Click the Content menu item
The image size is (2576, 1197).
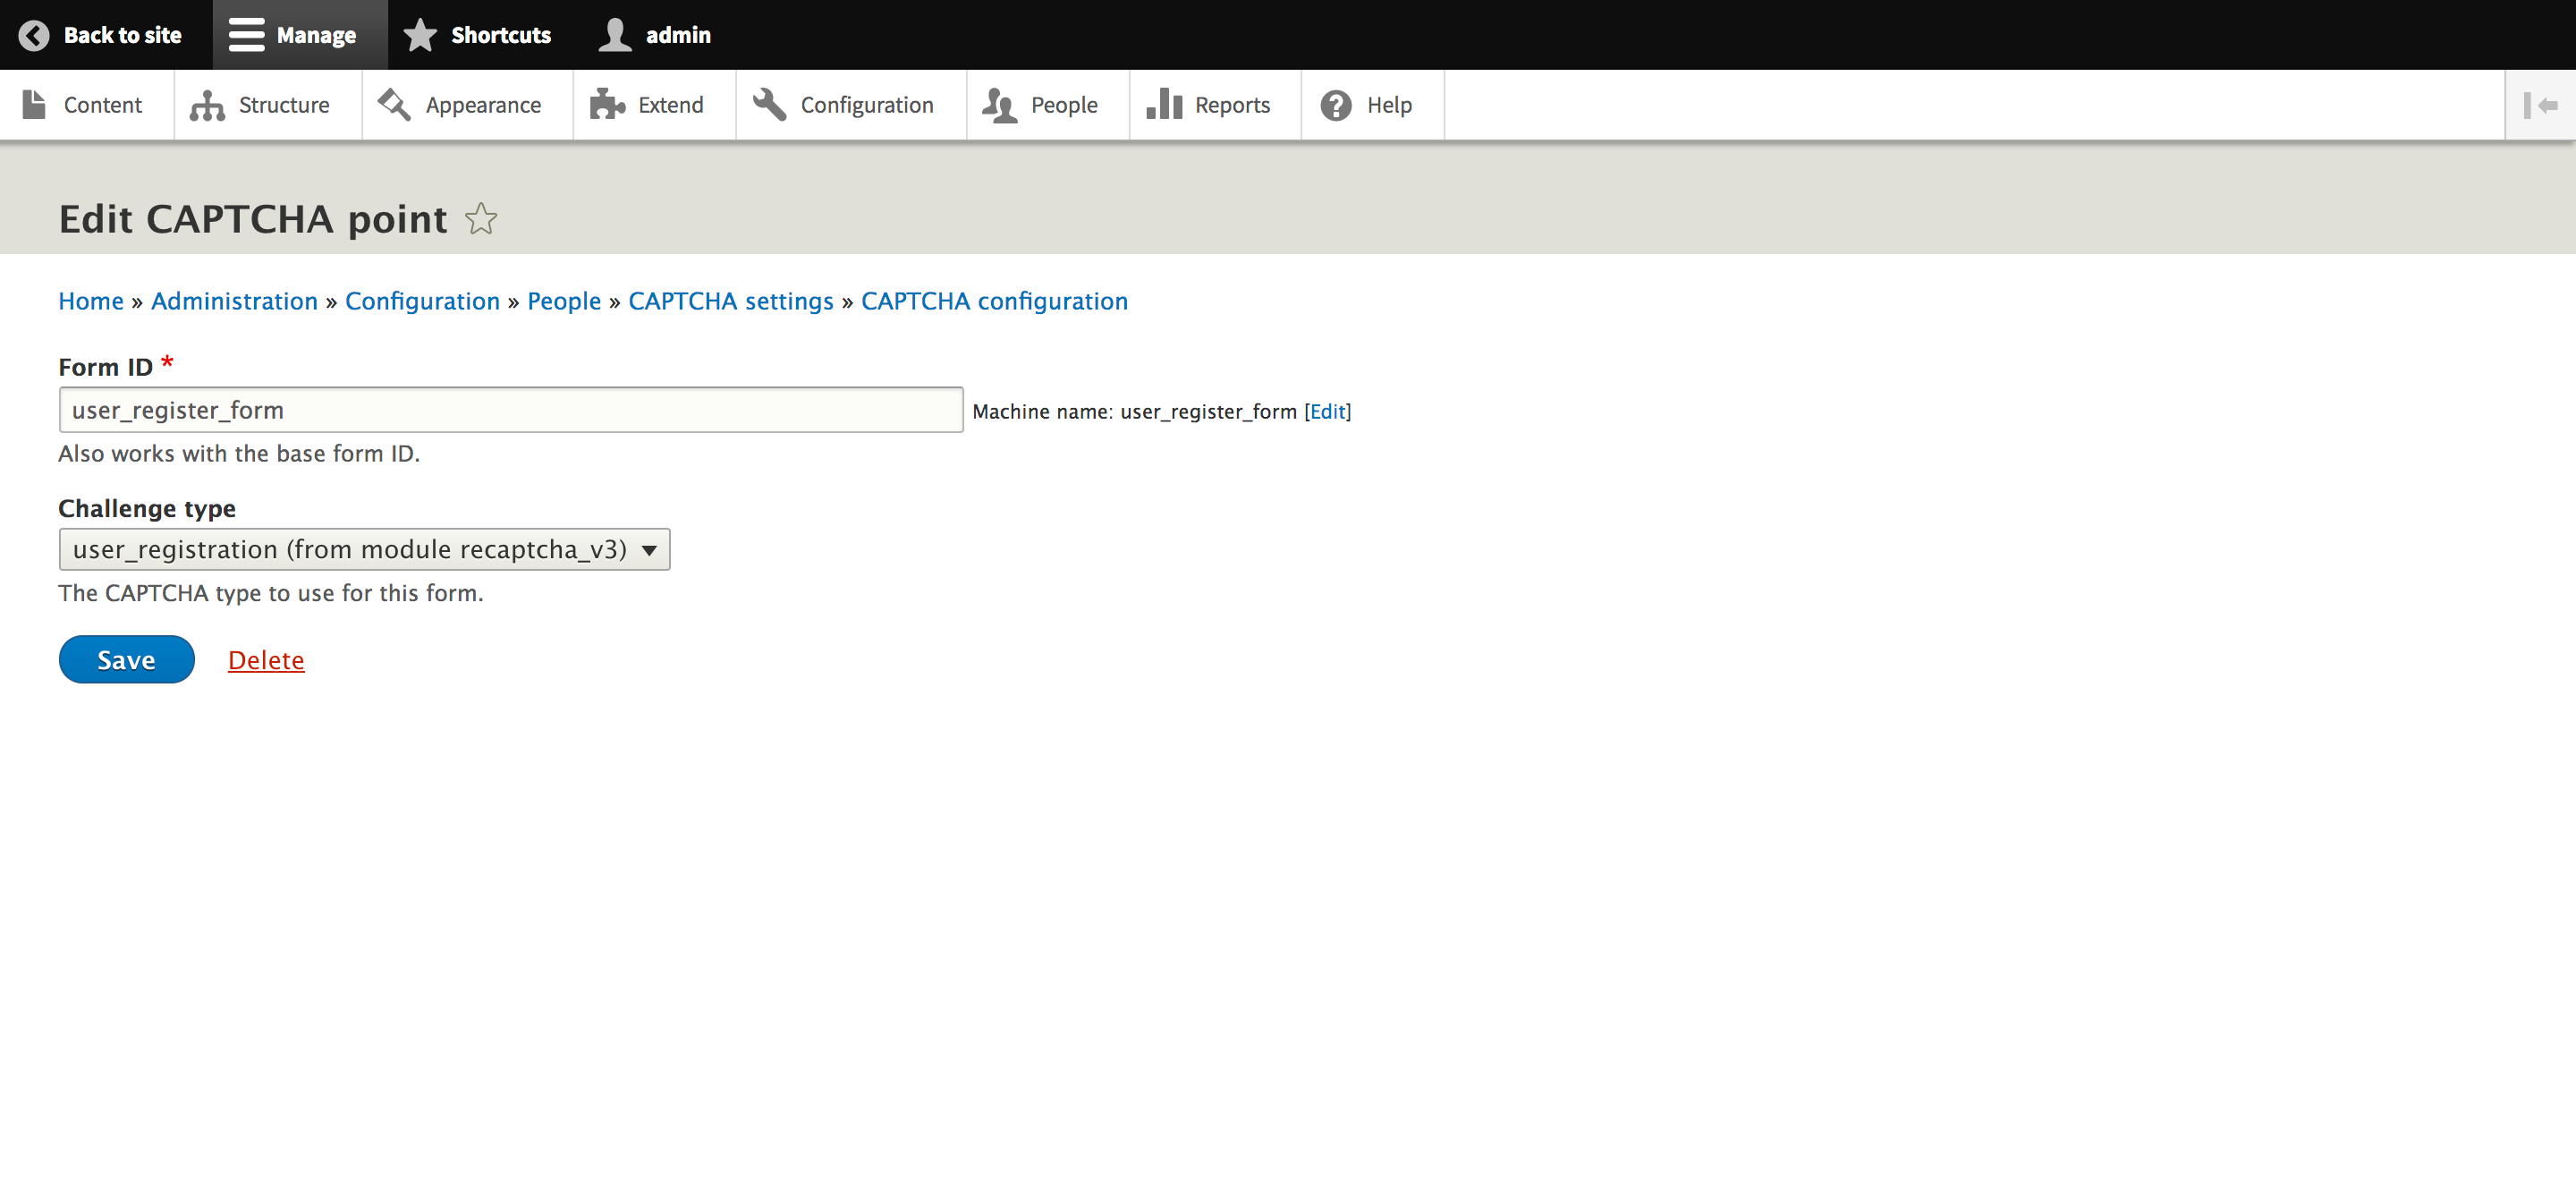click(x=102, y=104)
